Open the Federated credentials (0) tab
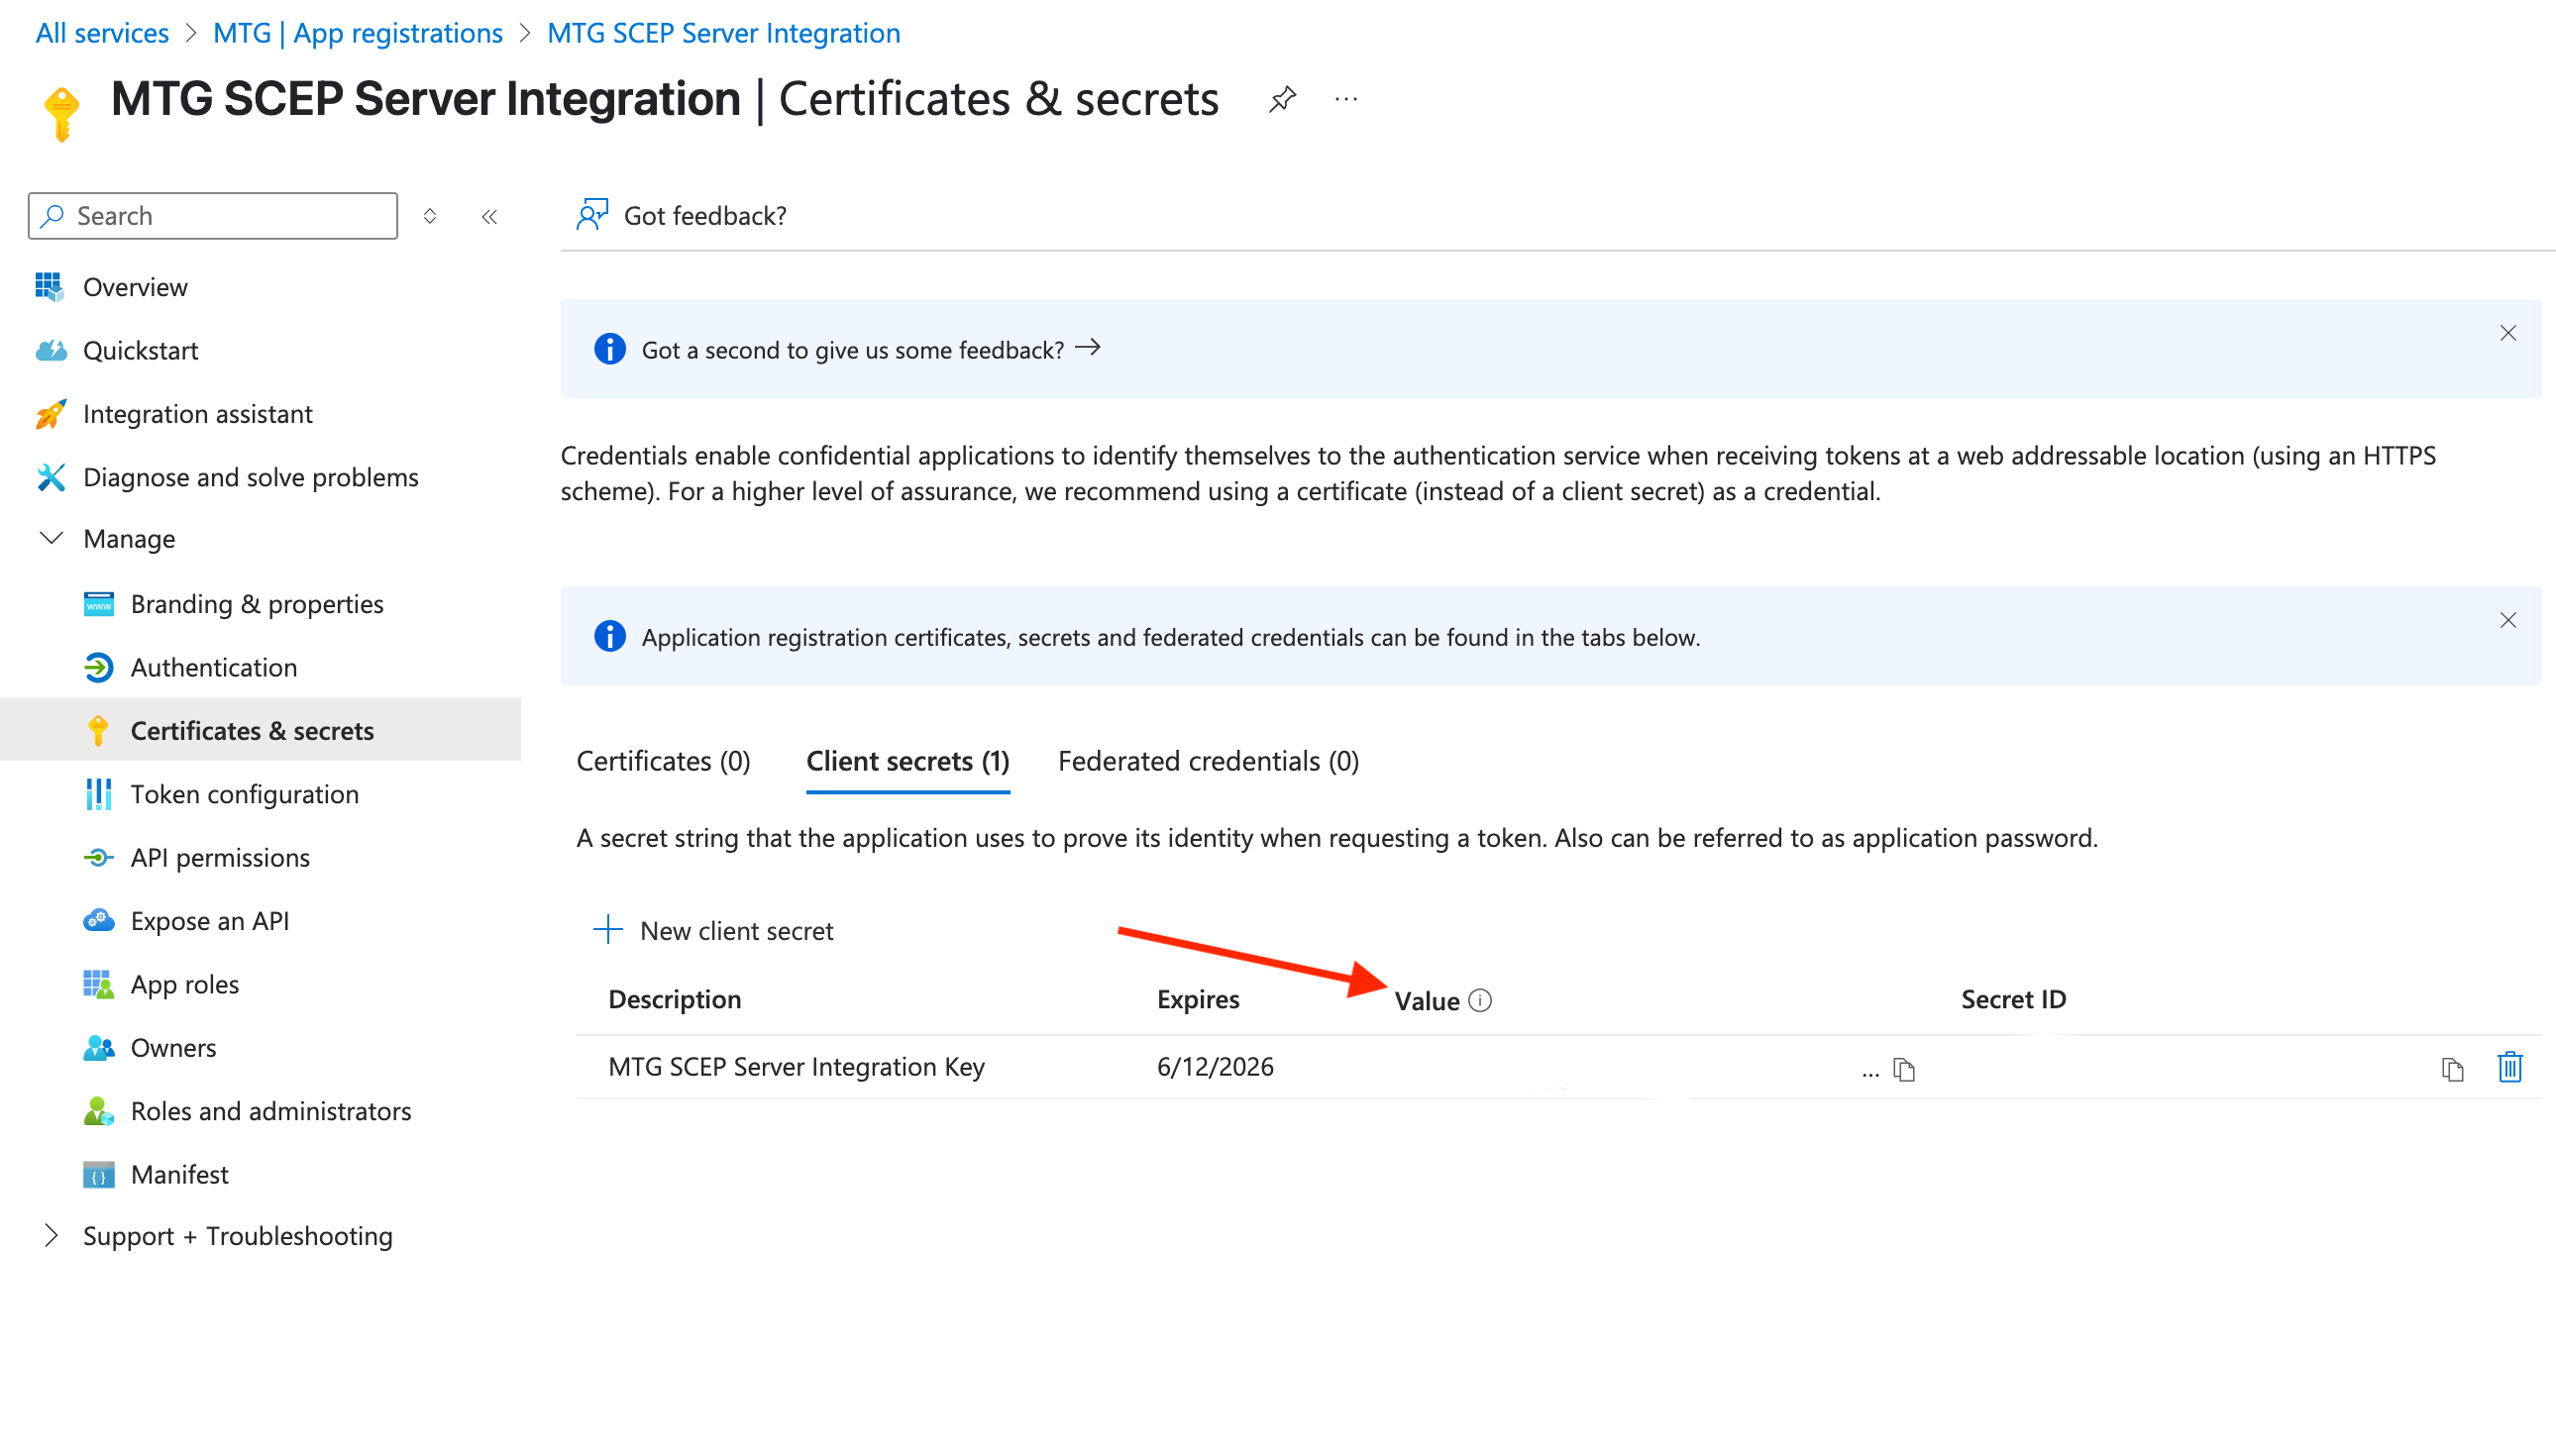The height and width of the screenshot is (1456, 2556). (x=1208, y=762)
